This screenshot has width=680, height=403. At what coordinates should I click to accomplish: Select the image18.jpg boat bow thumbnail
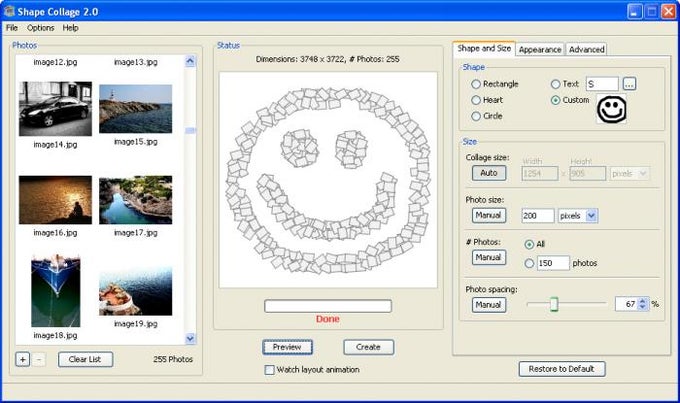coord(56,290)
